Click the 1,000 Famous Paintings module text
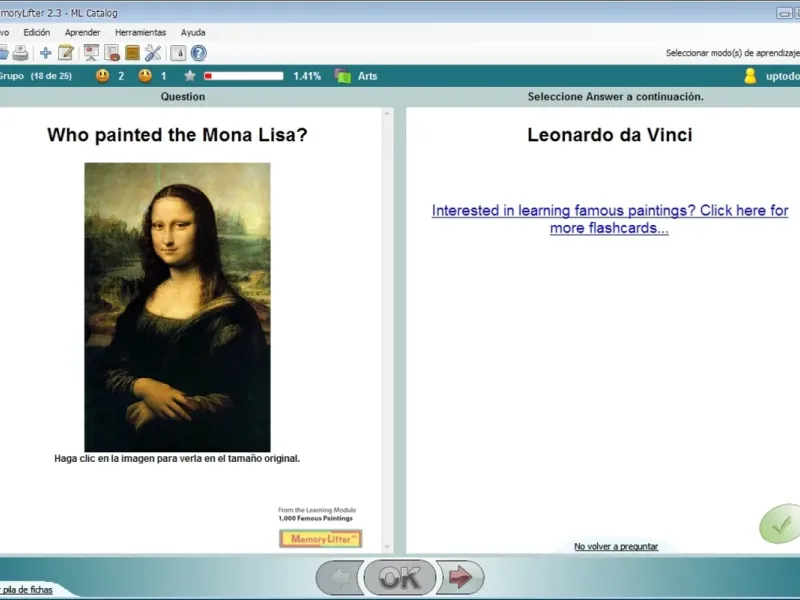 coord(315,518)
